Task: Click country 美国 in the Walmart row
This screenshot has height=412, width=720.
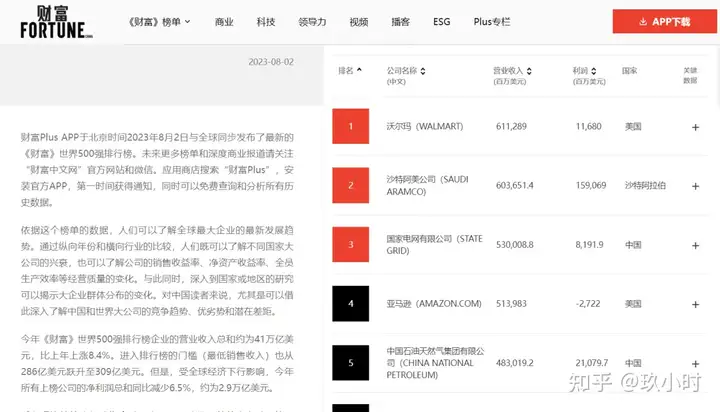Action: pyautogui.click(x=633, y=126)
